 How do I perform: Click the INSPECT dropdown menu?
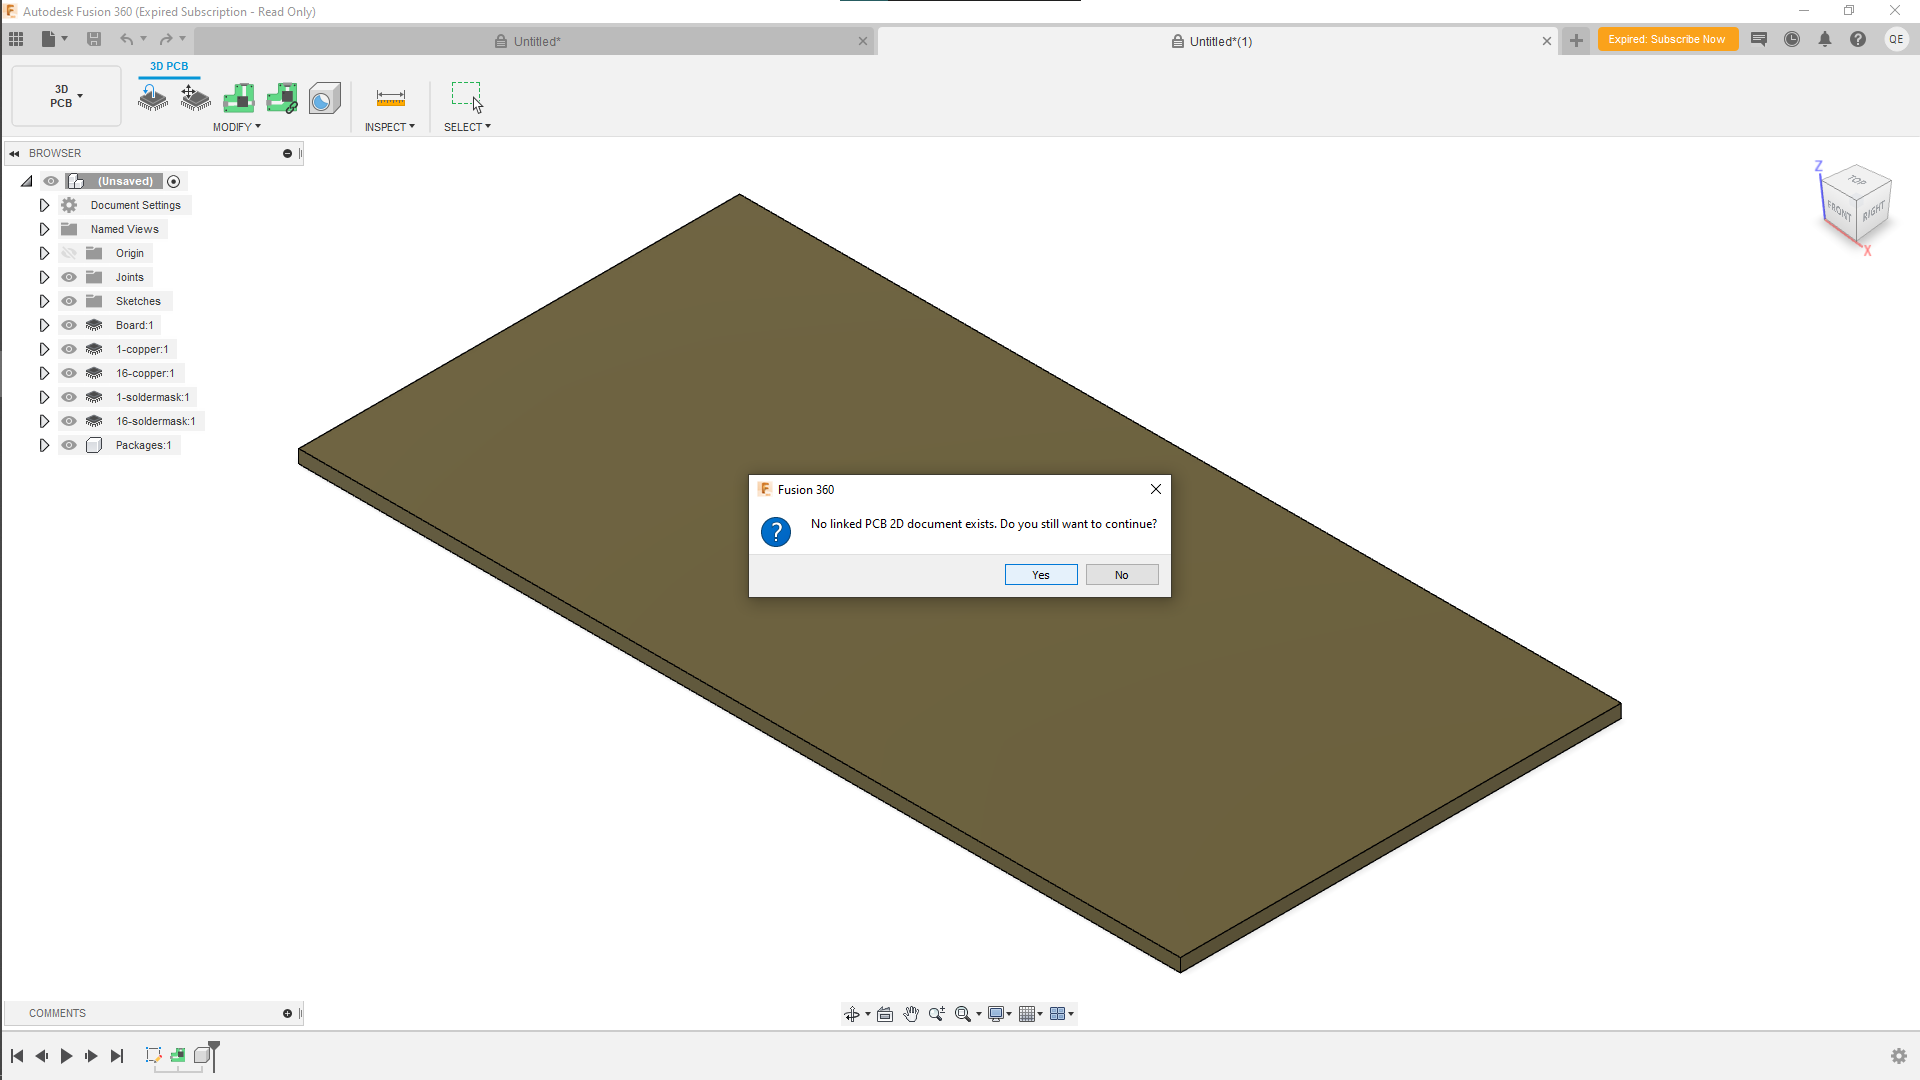click(389, 127)
